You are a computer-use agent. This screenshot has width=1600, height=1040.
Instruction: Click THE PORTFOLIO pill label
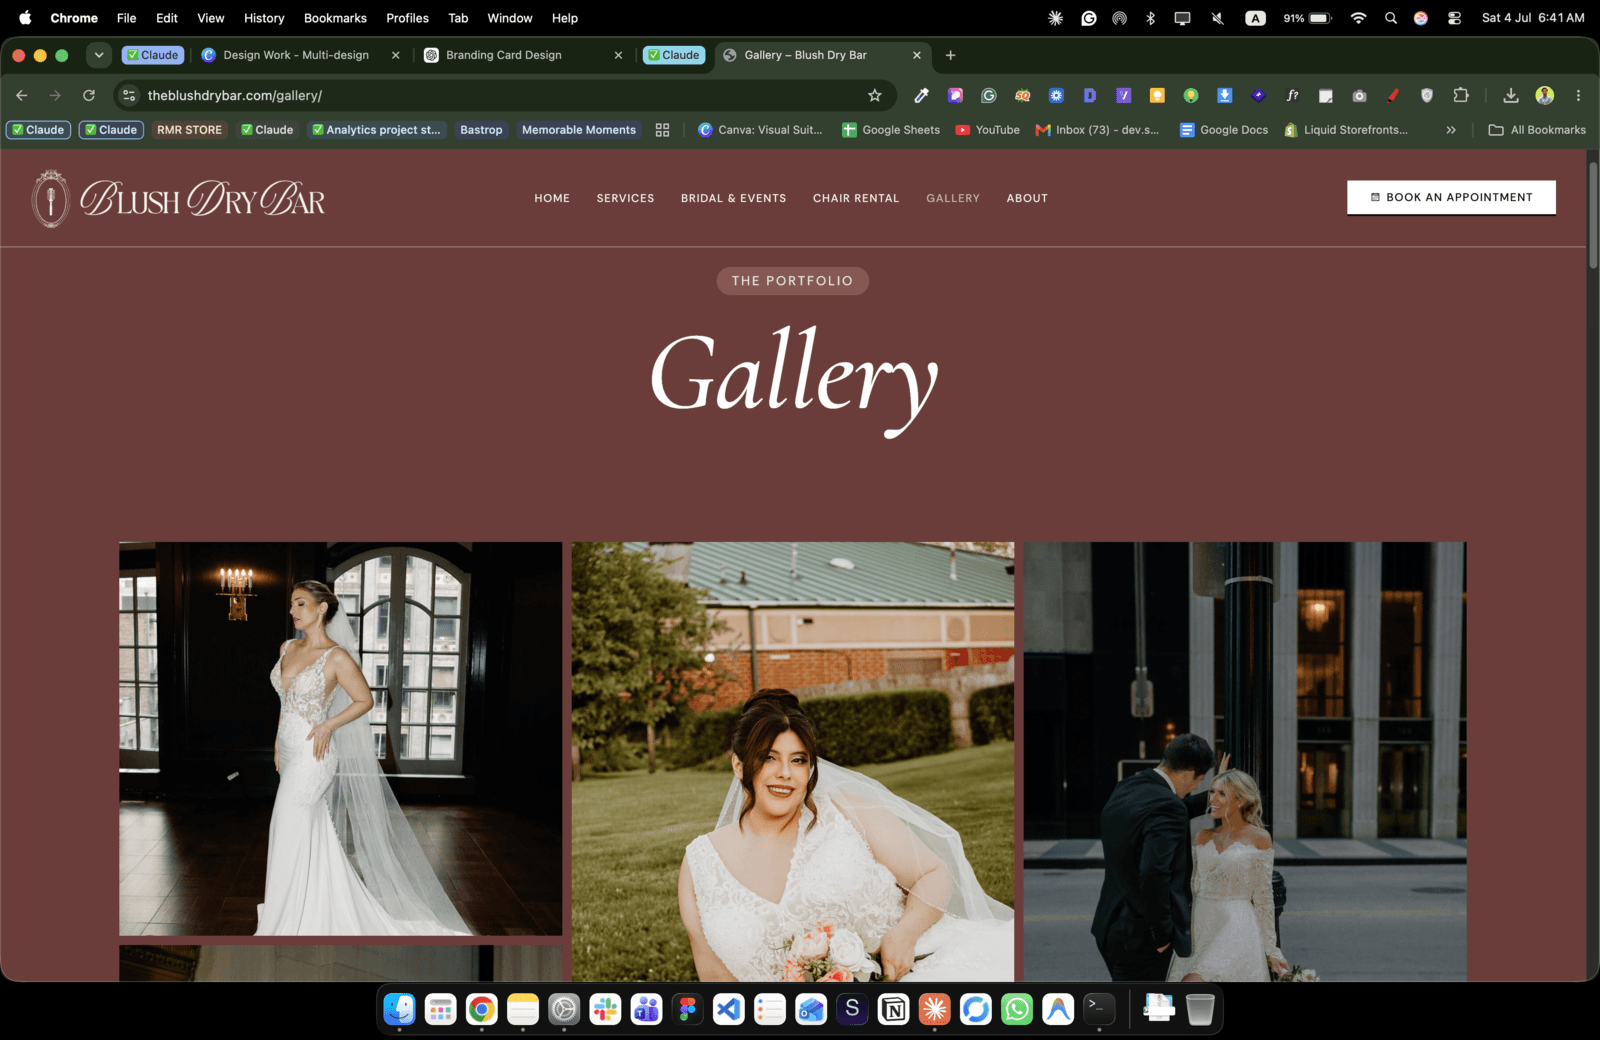point(792,281)
